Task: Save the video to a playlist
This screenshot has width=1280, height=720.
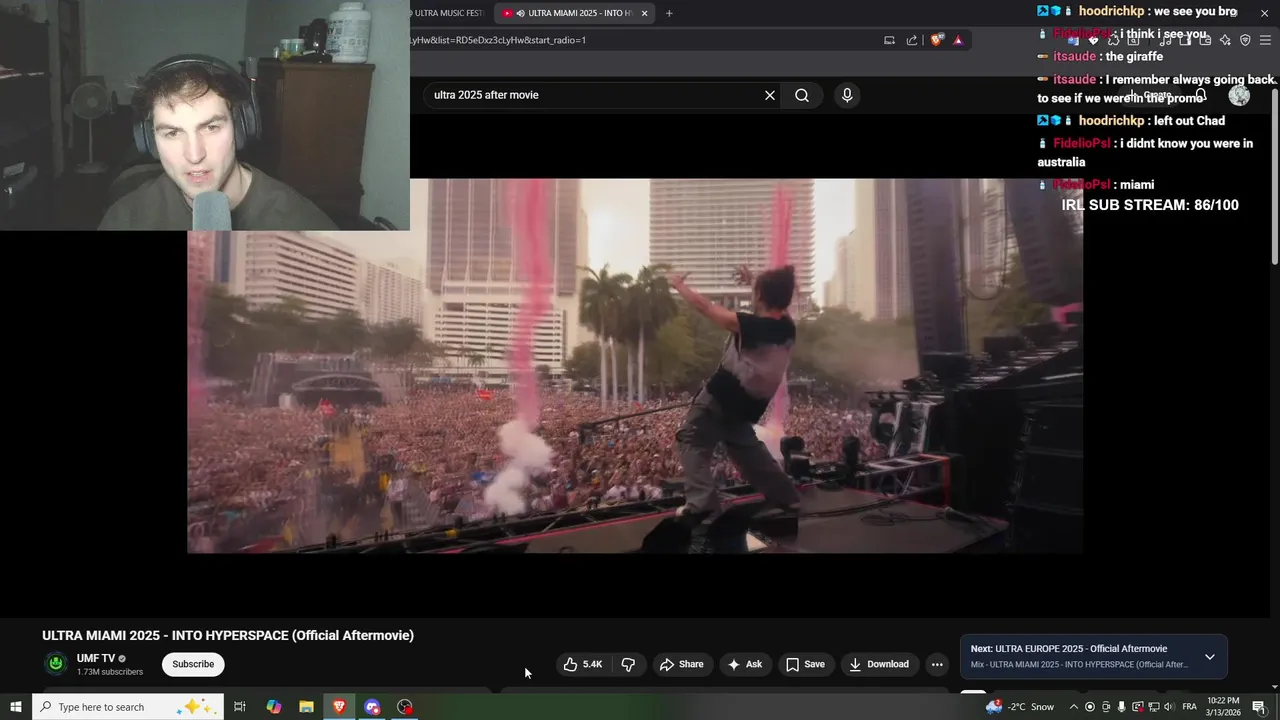Action: 805,664
